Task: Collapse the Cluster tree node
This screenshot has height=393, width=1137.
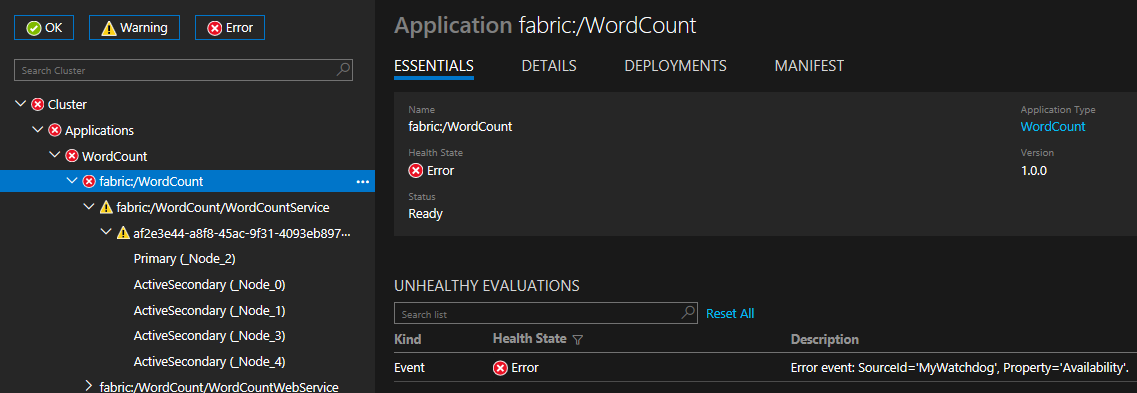Action: tap(20, 104)
